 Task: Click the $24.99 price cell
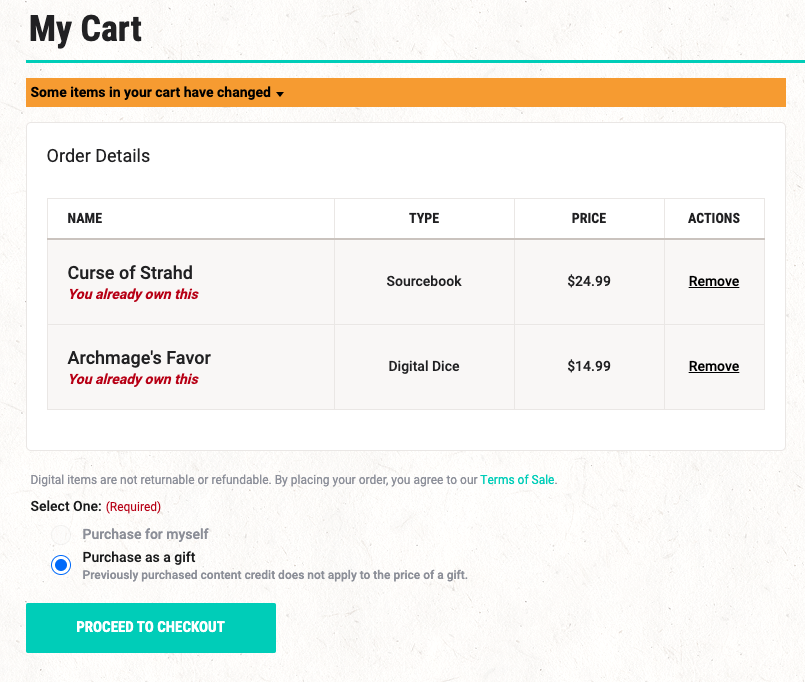[x=589, y=281]
